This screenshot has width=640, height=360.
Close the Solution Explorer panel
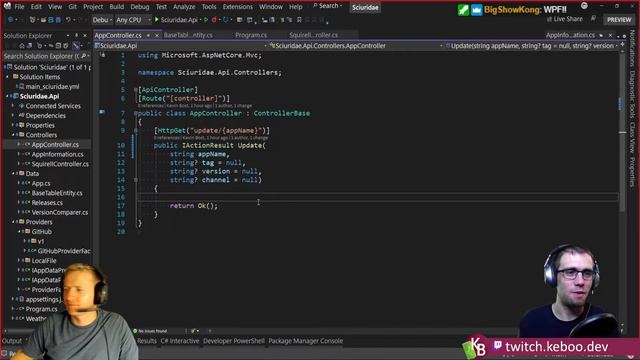85,36
